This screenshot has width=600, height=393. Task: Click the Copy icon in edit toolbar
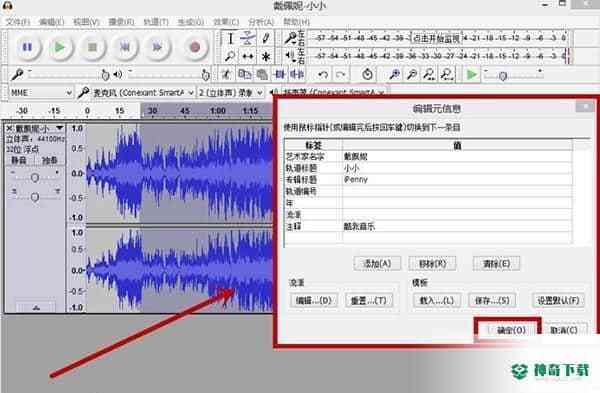(244, 74)
